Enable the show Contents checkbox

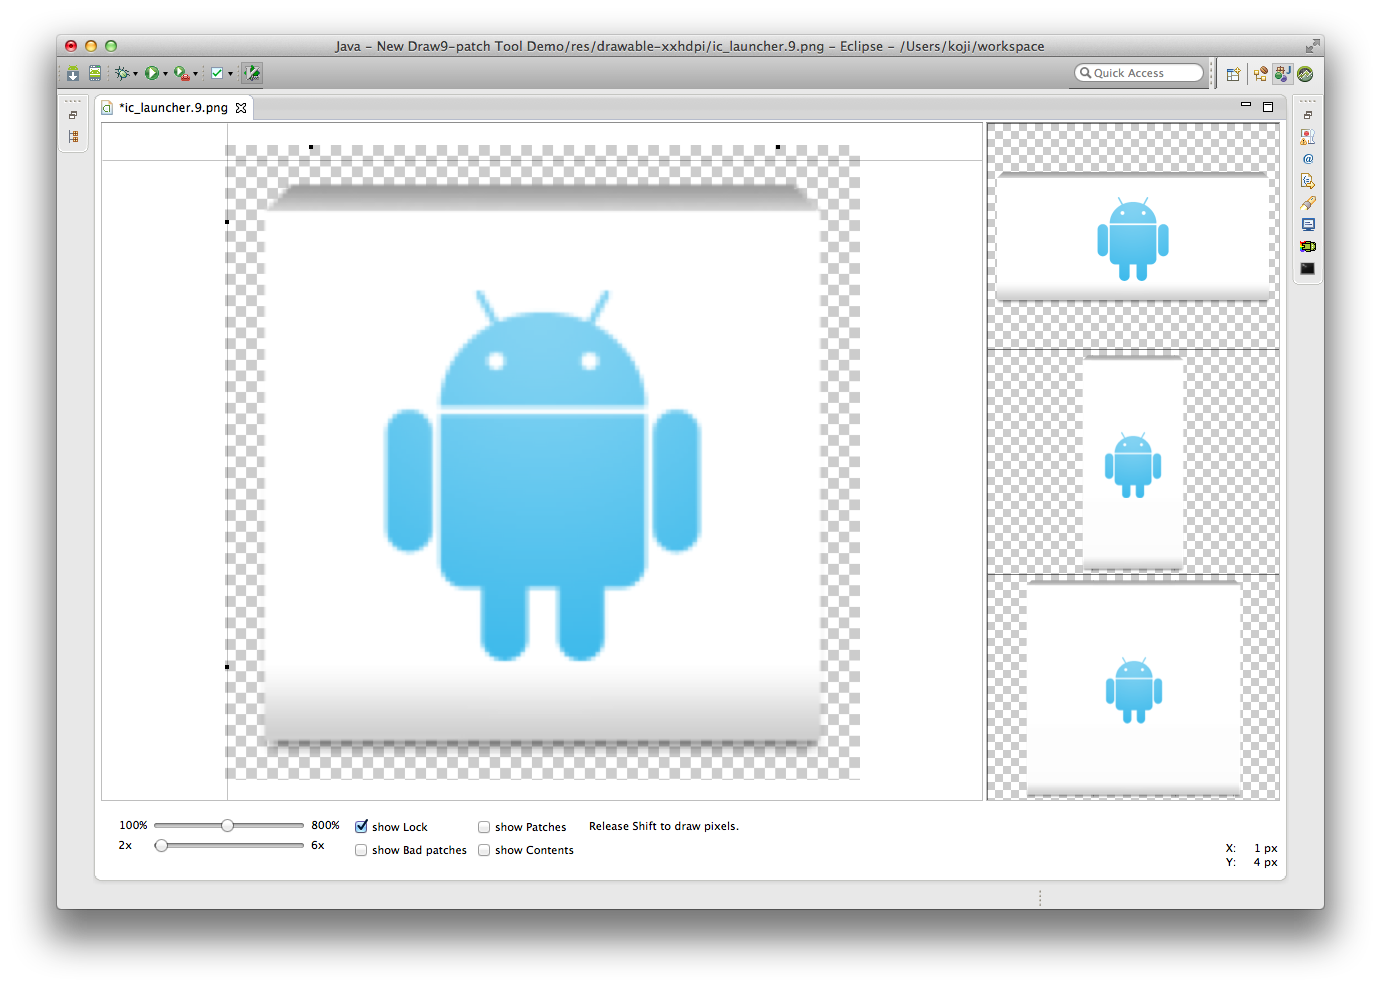484,850
